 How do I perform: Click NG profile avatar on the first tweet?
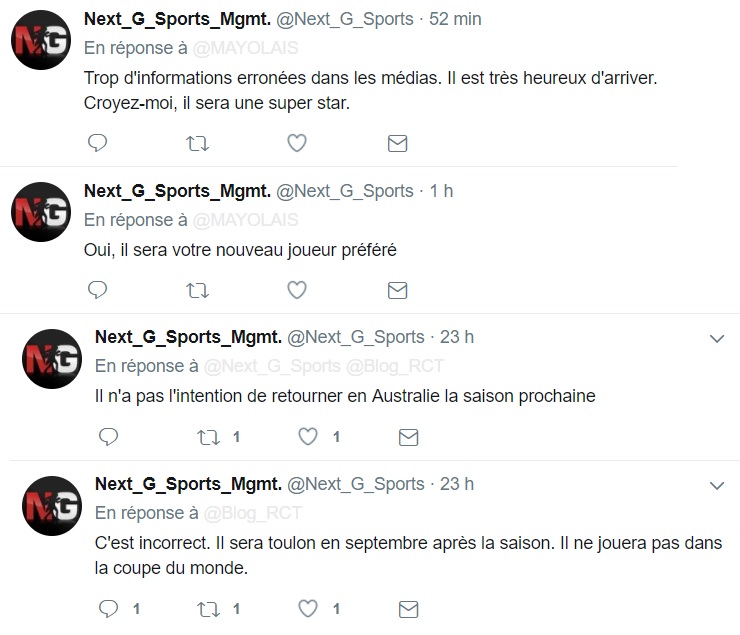coord(41,40)
